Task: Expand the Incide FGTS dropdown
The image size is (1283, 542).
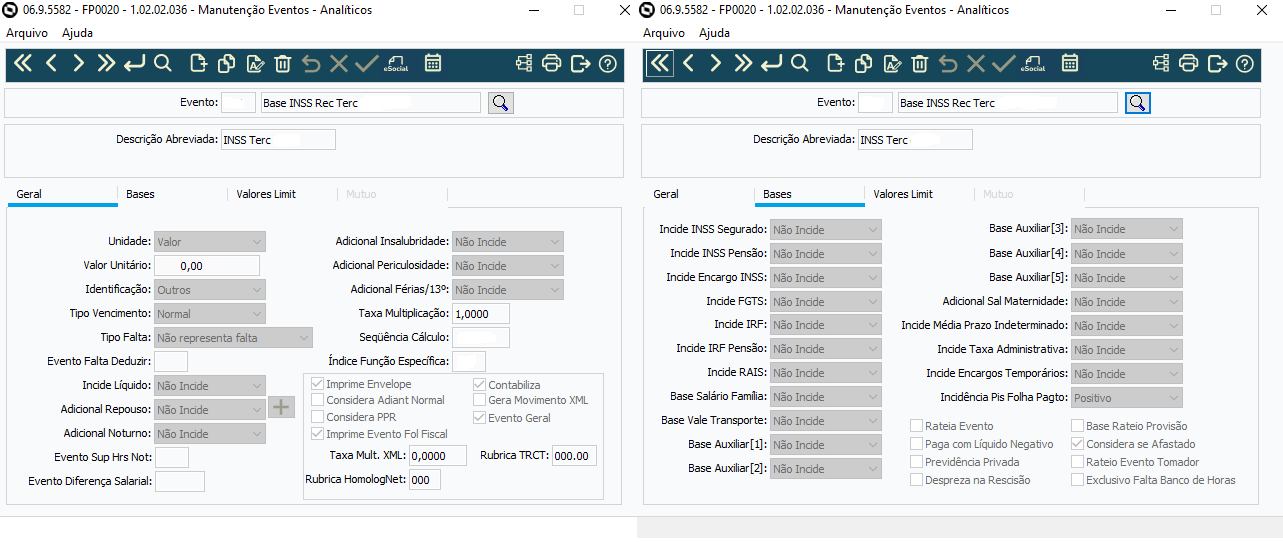Action: pos(873,302)
